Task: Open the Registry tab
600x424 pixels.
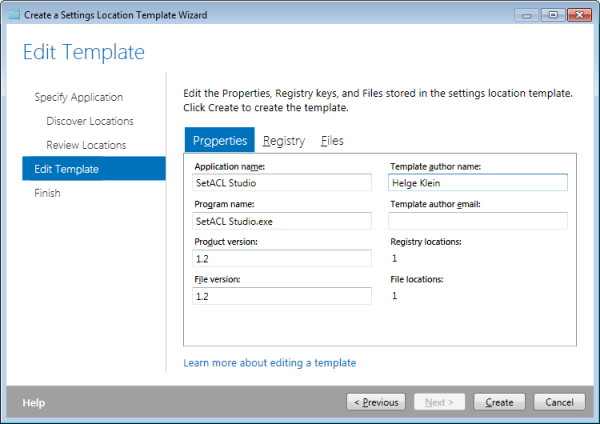Action: pyautogui.click(x=284, y=141)
